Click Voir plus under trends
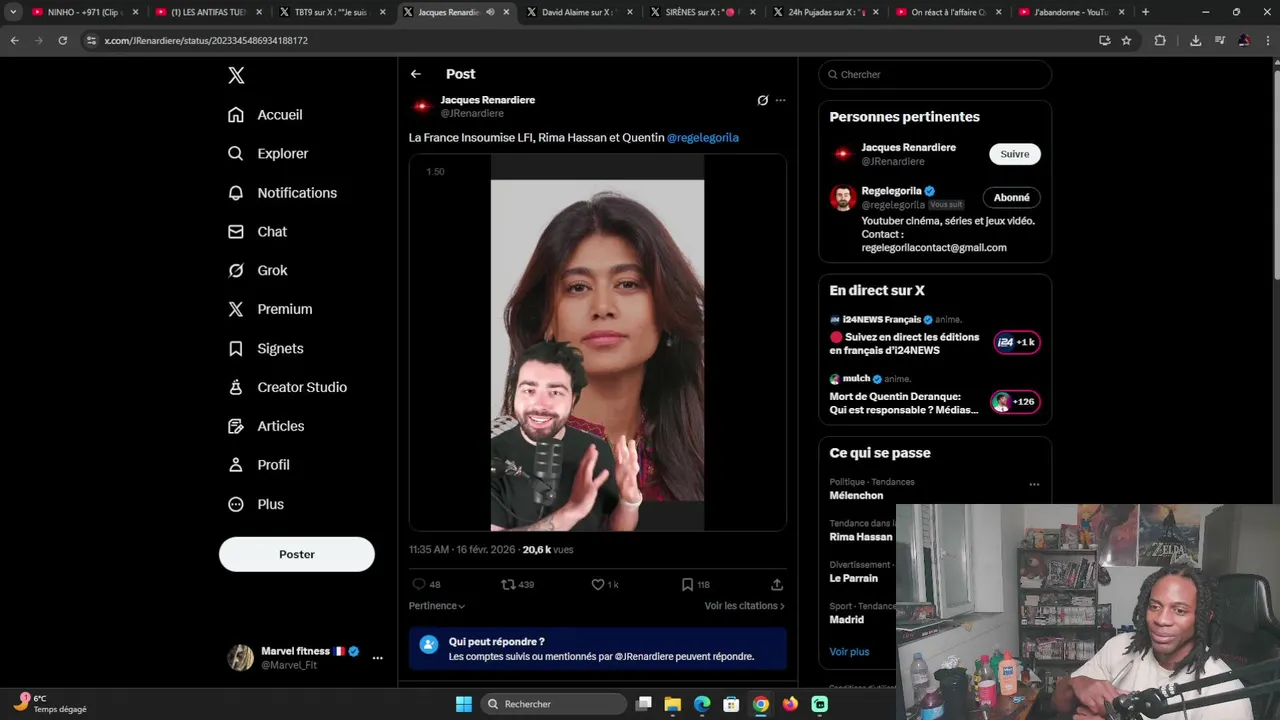1280x720 pixels. point(849,652)
